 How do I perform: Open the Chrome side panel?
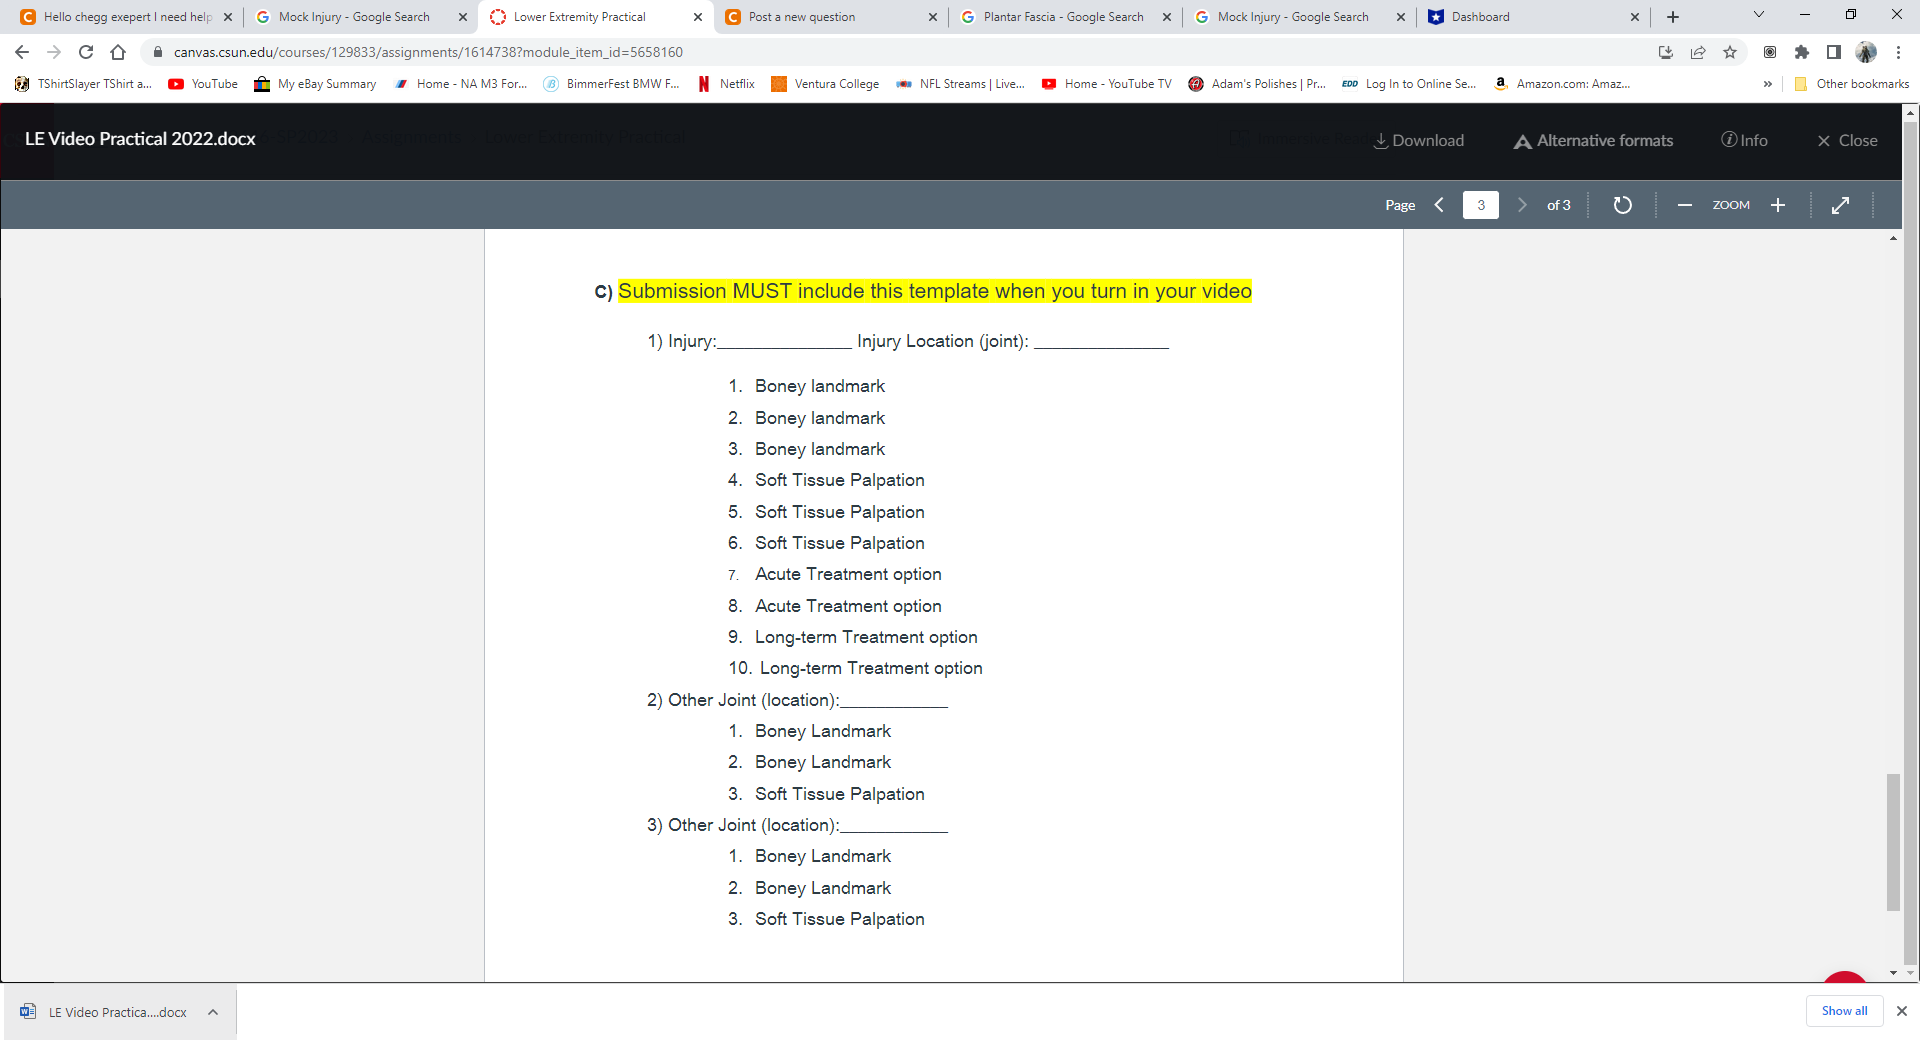pyautogui.click(x=1835, y=52)
